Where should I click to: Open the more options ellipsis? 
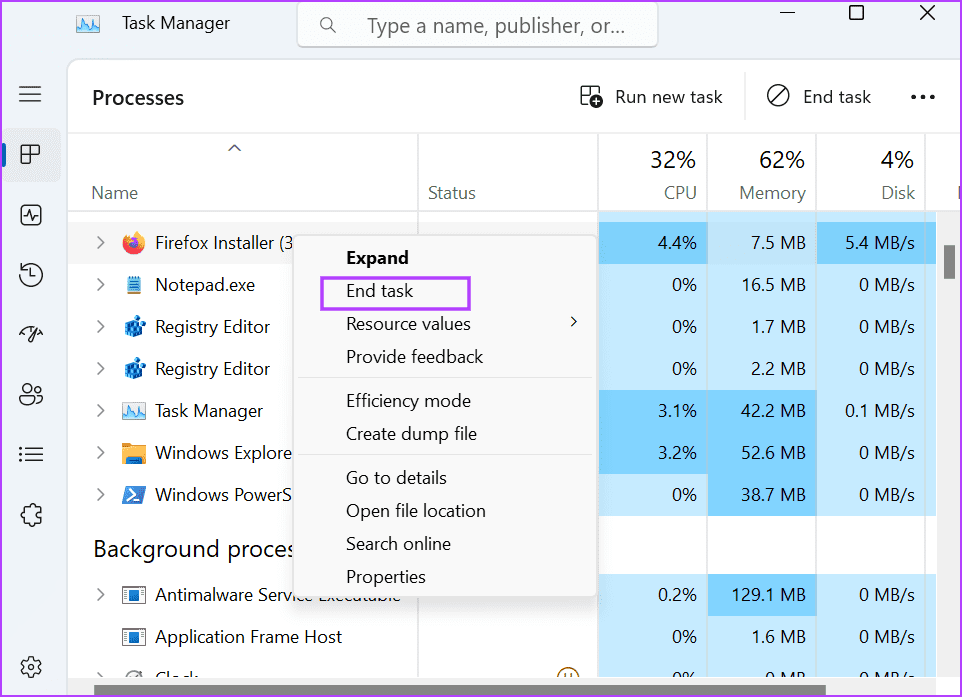[923, 97]
